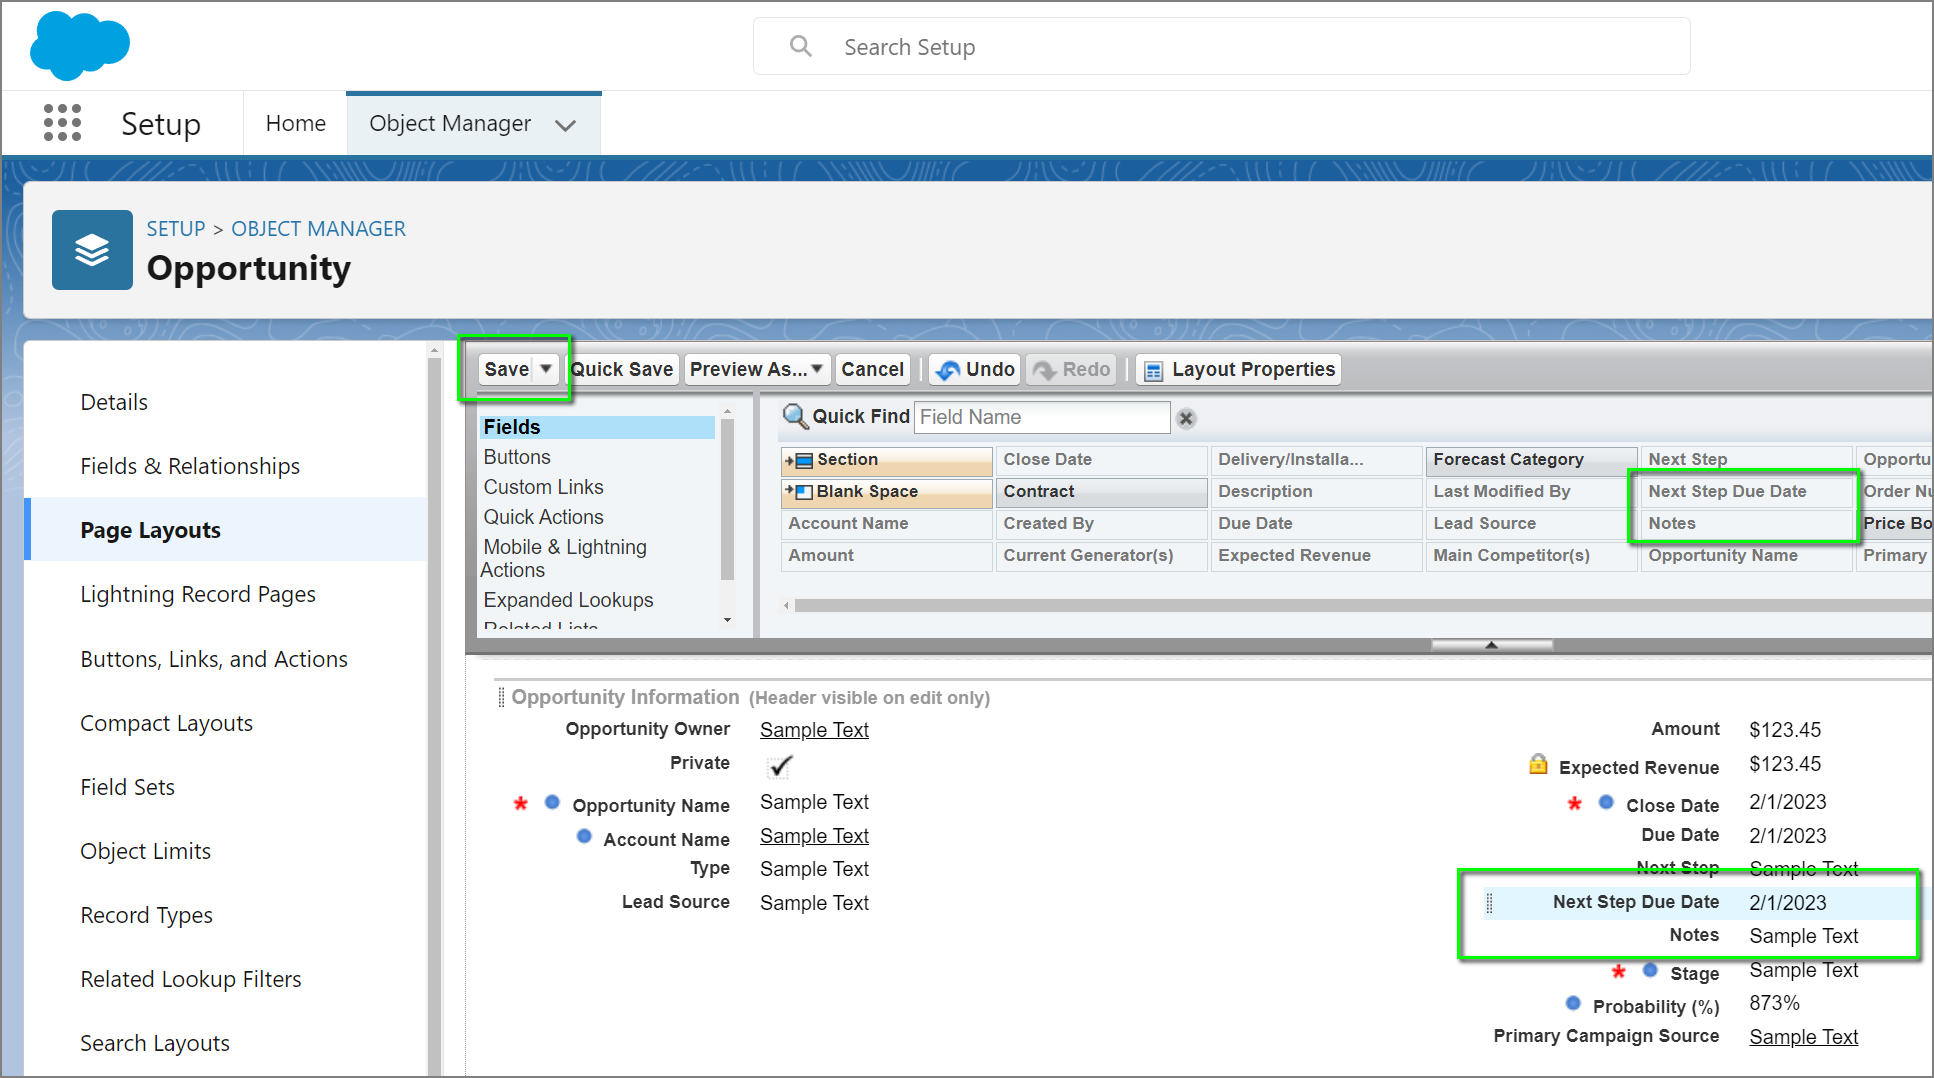This screenshot has width=1934, height=1078.
Task: Click the OBJECT MANAGER breadcrumb link
Action: coord(319,229)
